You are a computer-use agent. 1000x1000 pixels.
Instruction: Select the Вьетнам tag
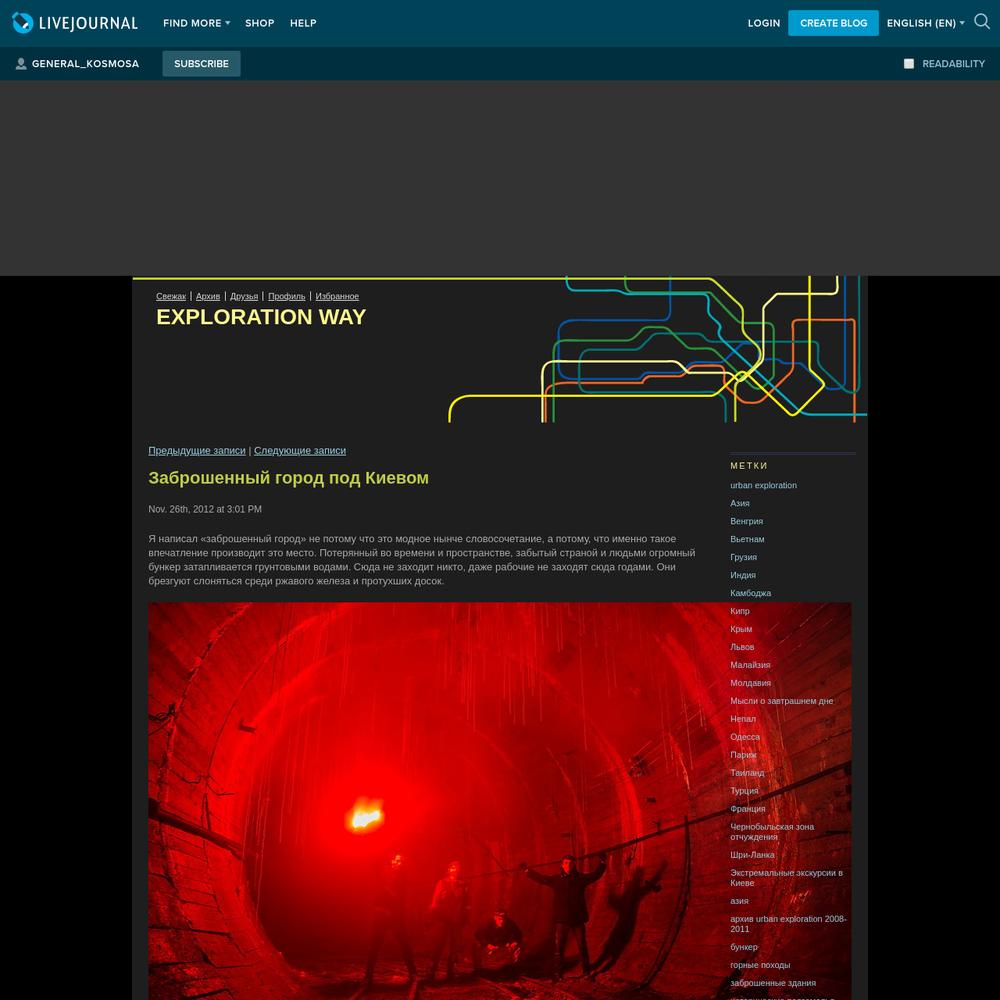pos(747,539)
